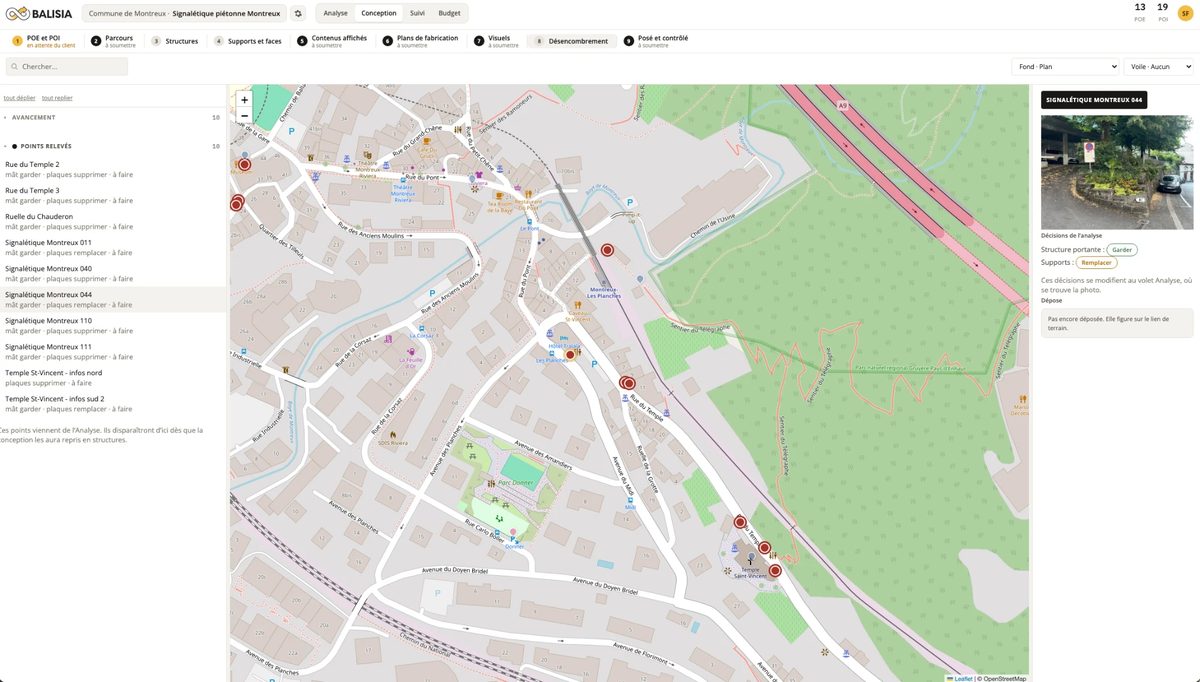
Task: Switch to the Conception tab
Action: coord(379,13)
